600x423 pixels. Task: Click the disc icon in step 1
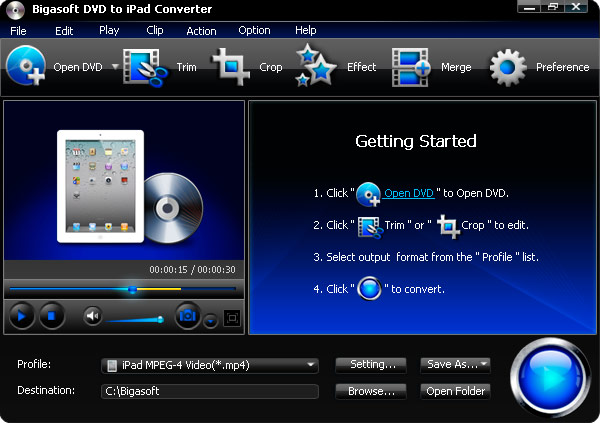click(x=368, y=194)
